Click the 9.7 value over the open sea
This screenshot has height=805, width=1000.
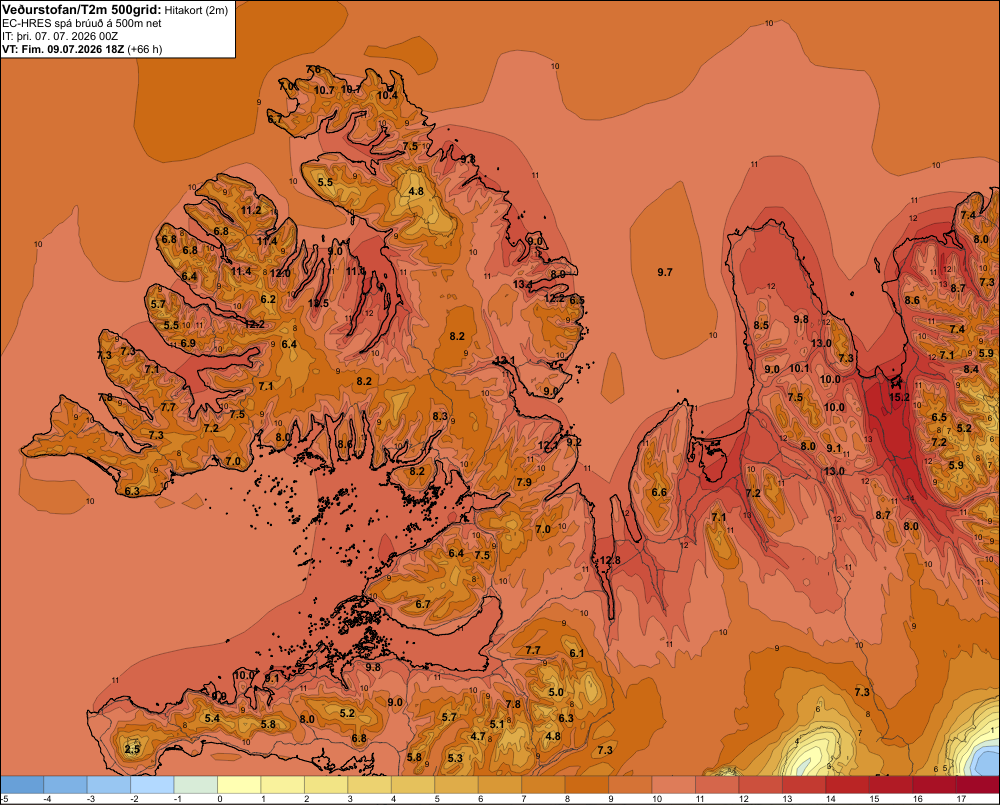(665, 272)
